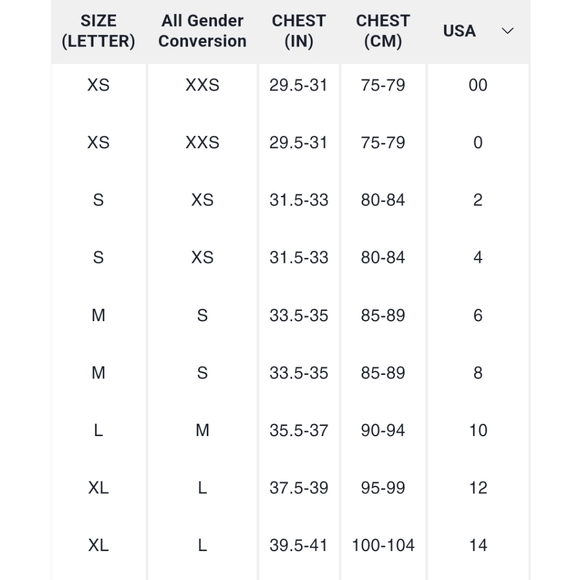Select the SIZE (LETTER) column header
Viewport: 580px width, 580px height.
tap(98, 31)
